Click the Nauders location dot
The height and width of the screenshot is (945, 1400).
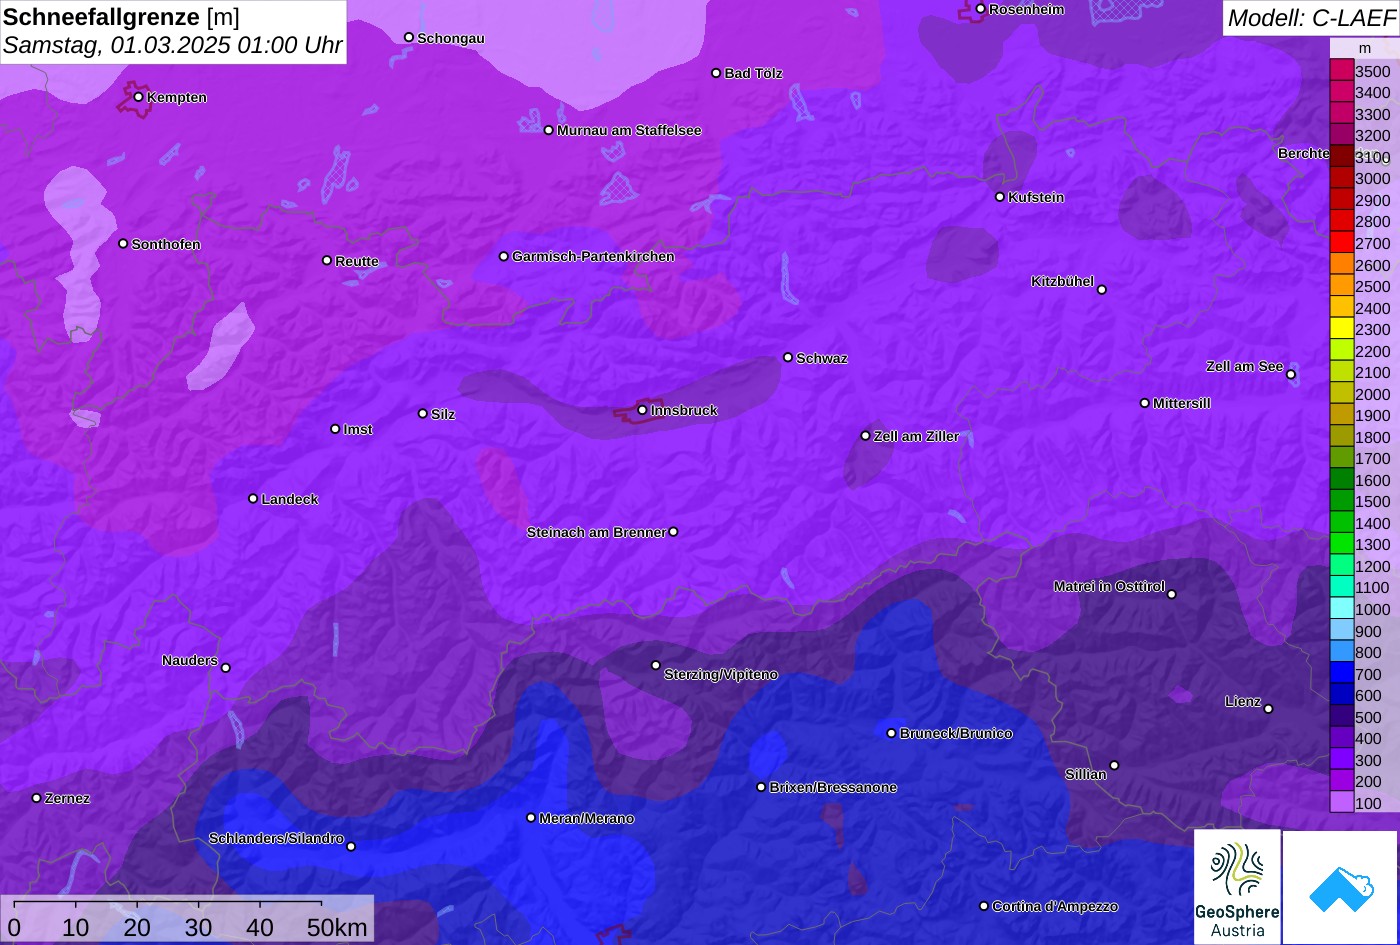(x=225, y=668)
